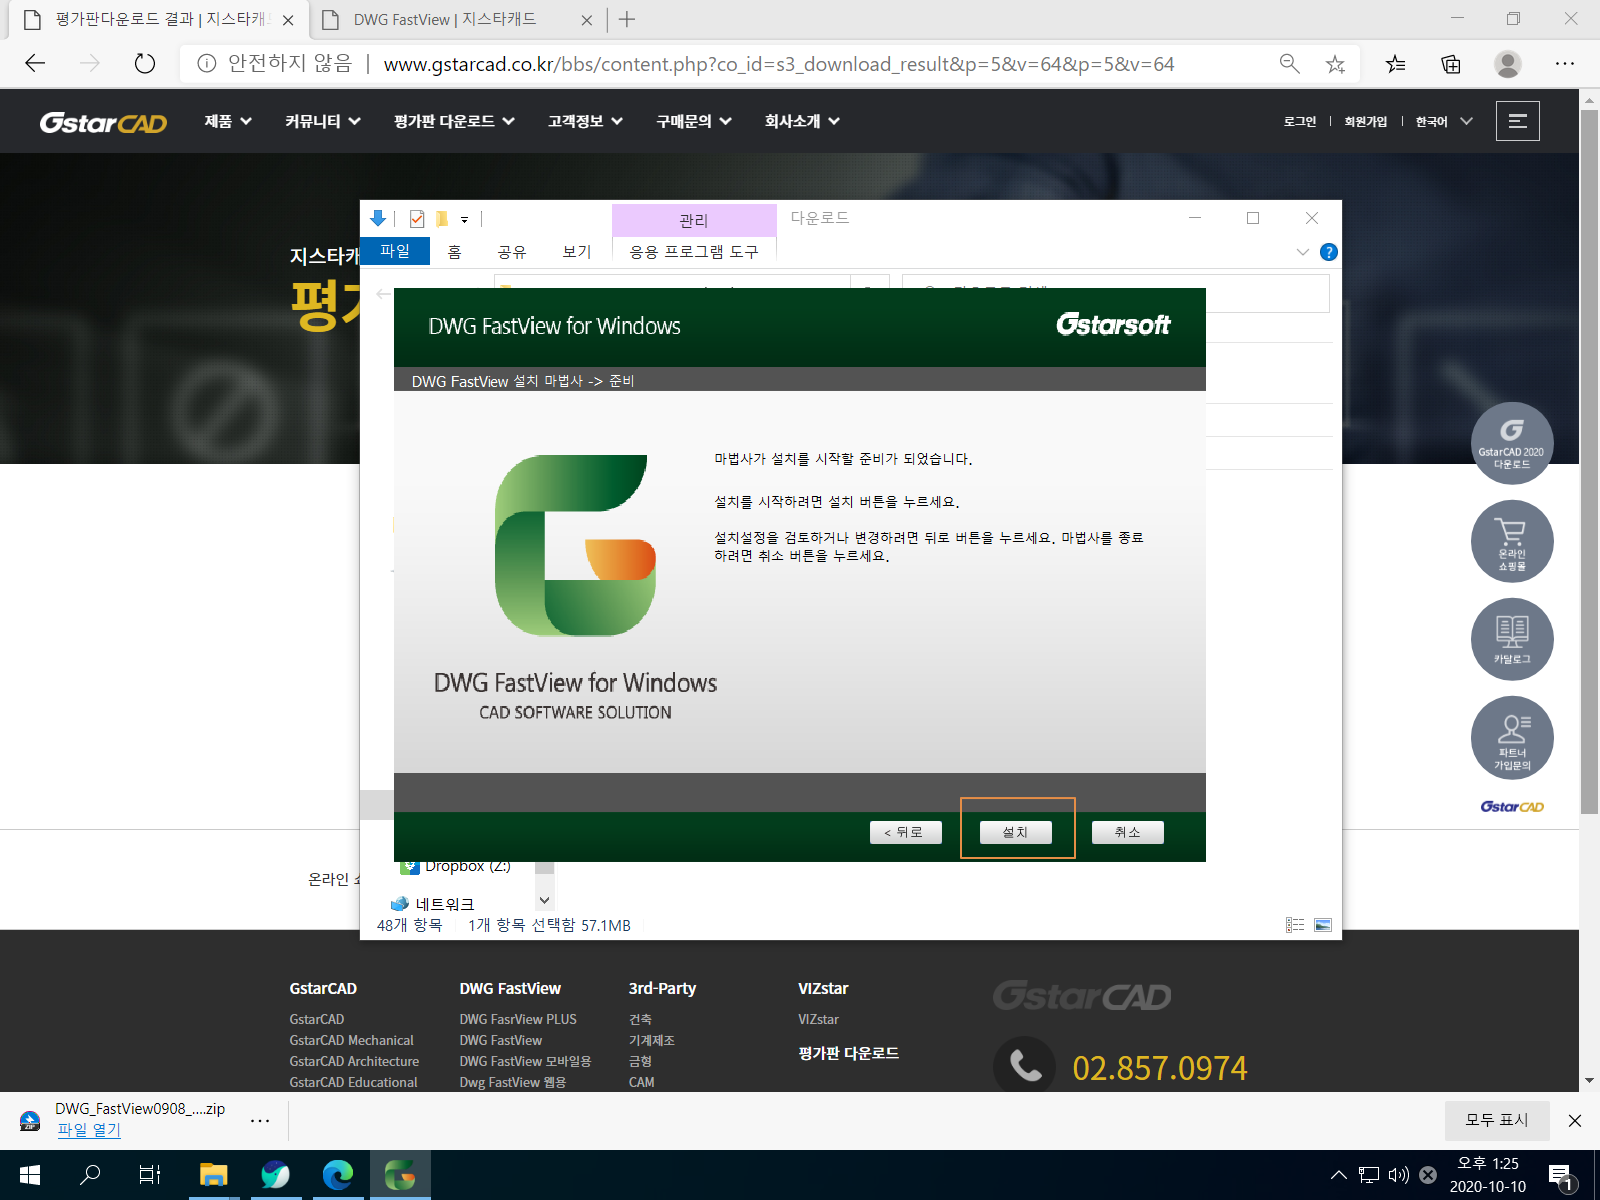Expand the 구매문의 menu

[x=694, y=121]
